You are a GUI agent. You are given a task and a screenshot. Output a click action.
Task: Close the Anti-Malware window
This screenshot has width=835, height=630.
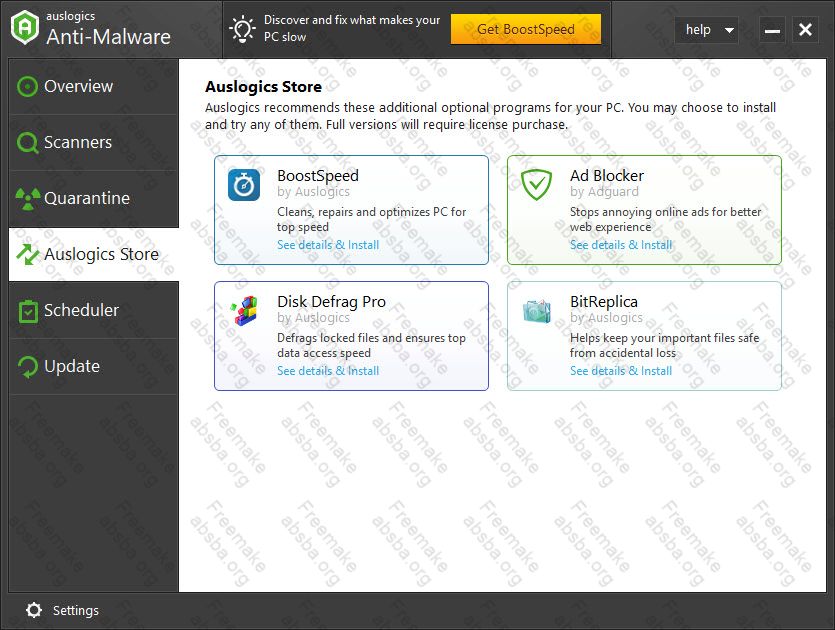tap(805, 29)
